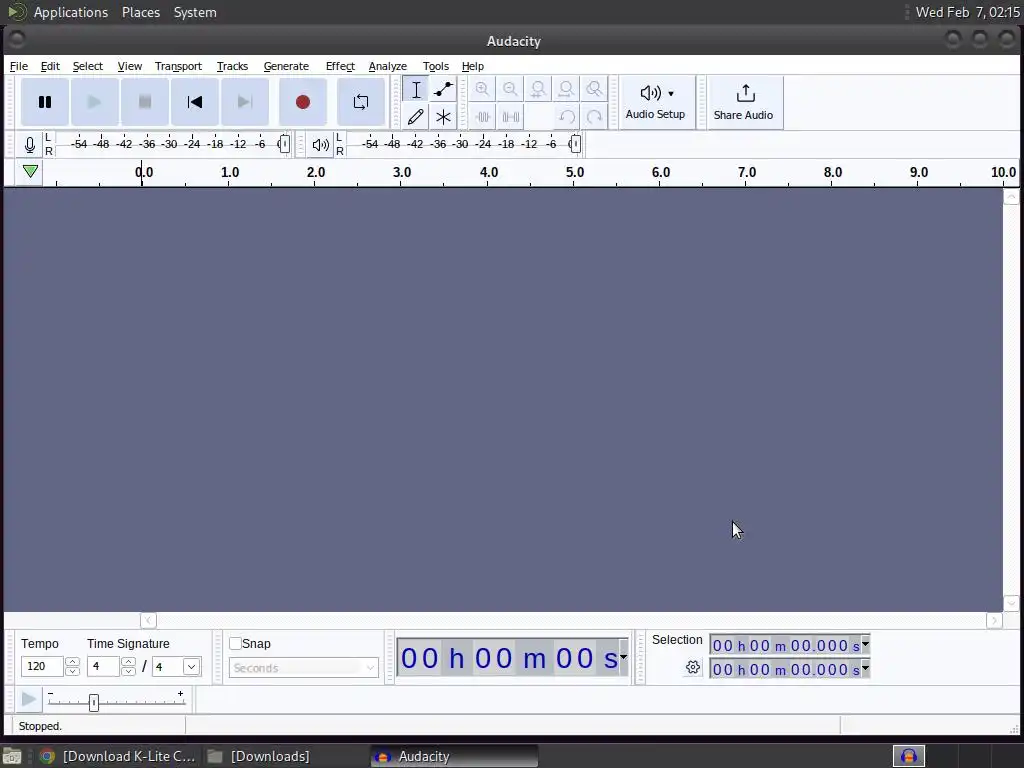Screen dimensions: 1024x768
Task: Open the View menu
Action: (x=129, y=66)
